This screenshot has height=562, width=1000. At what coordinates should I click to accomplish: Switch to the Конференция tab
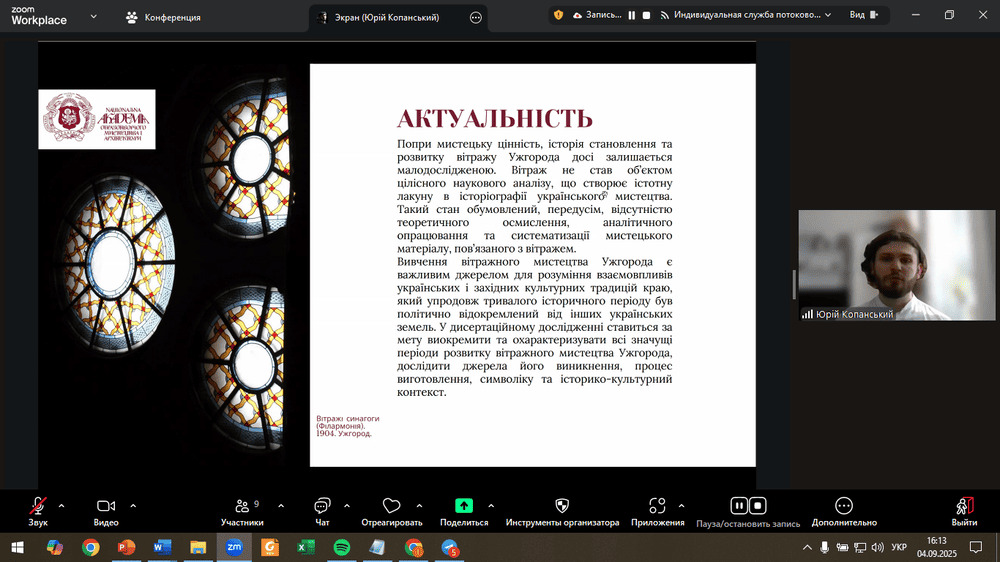[163, 17]
